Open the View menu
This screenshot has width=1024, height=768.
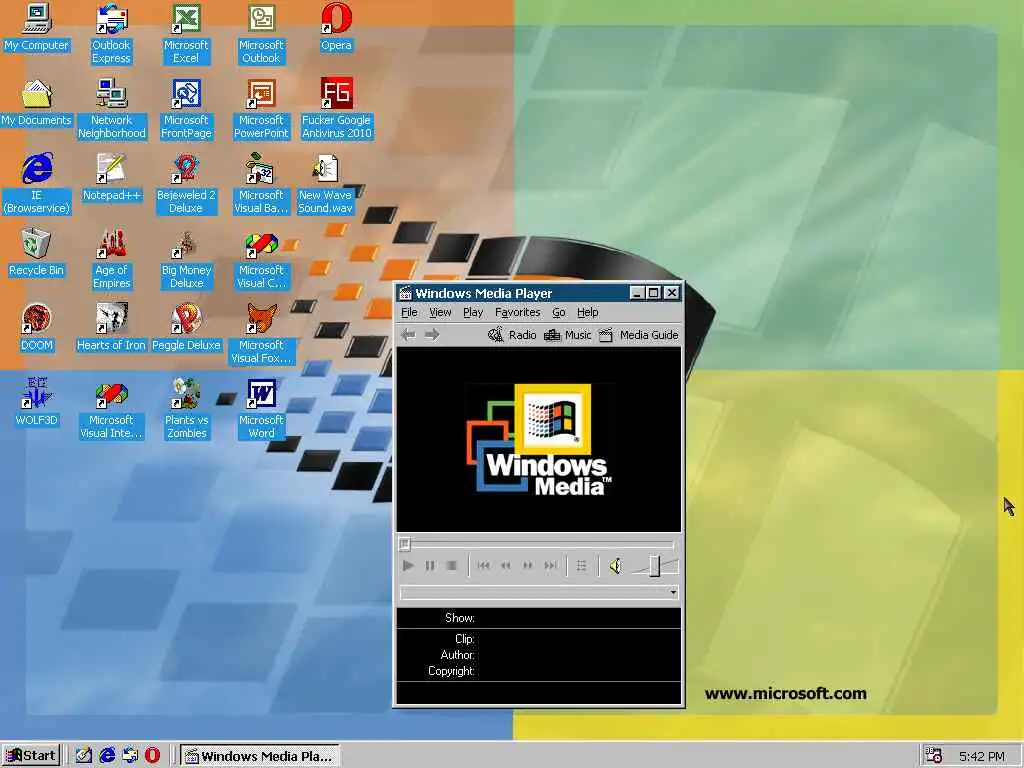pyautogui.click(x=440, y=312)
